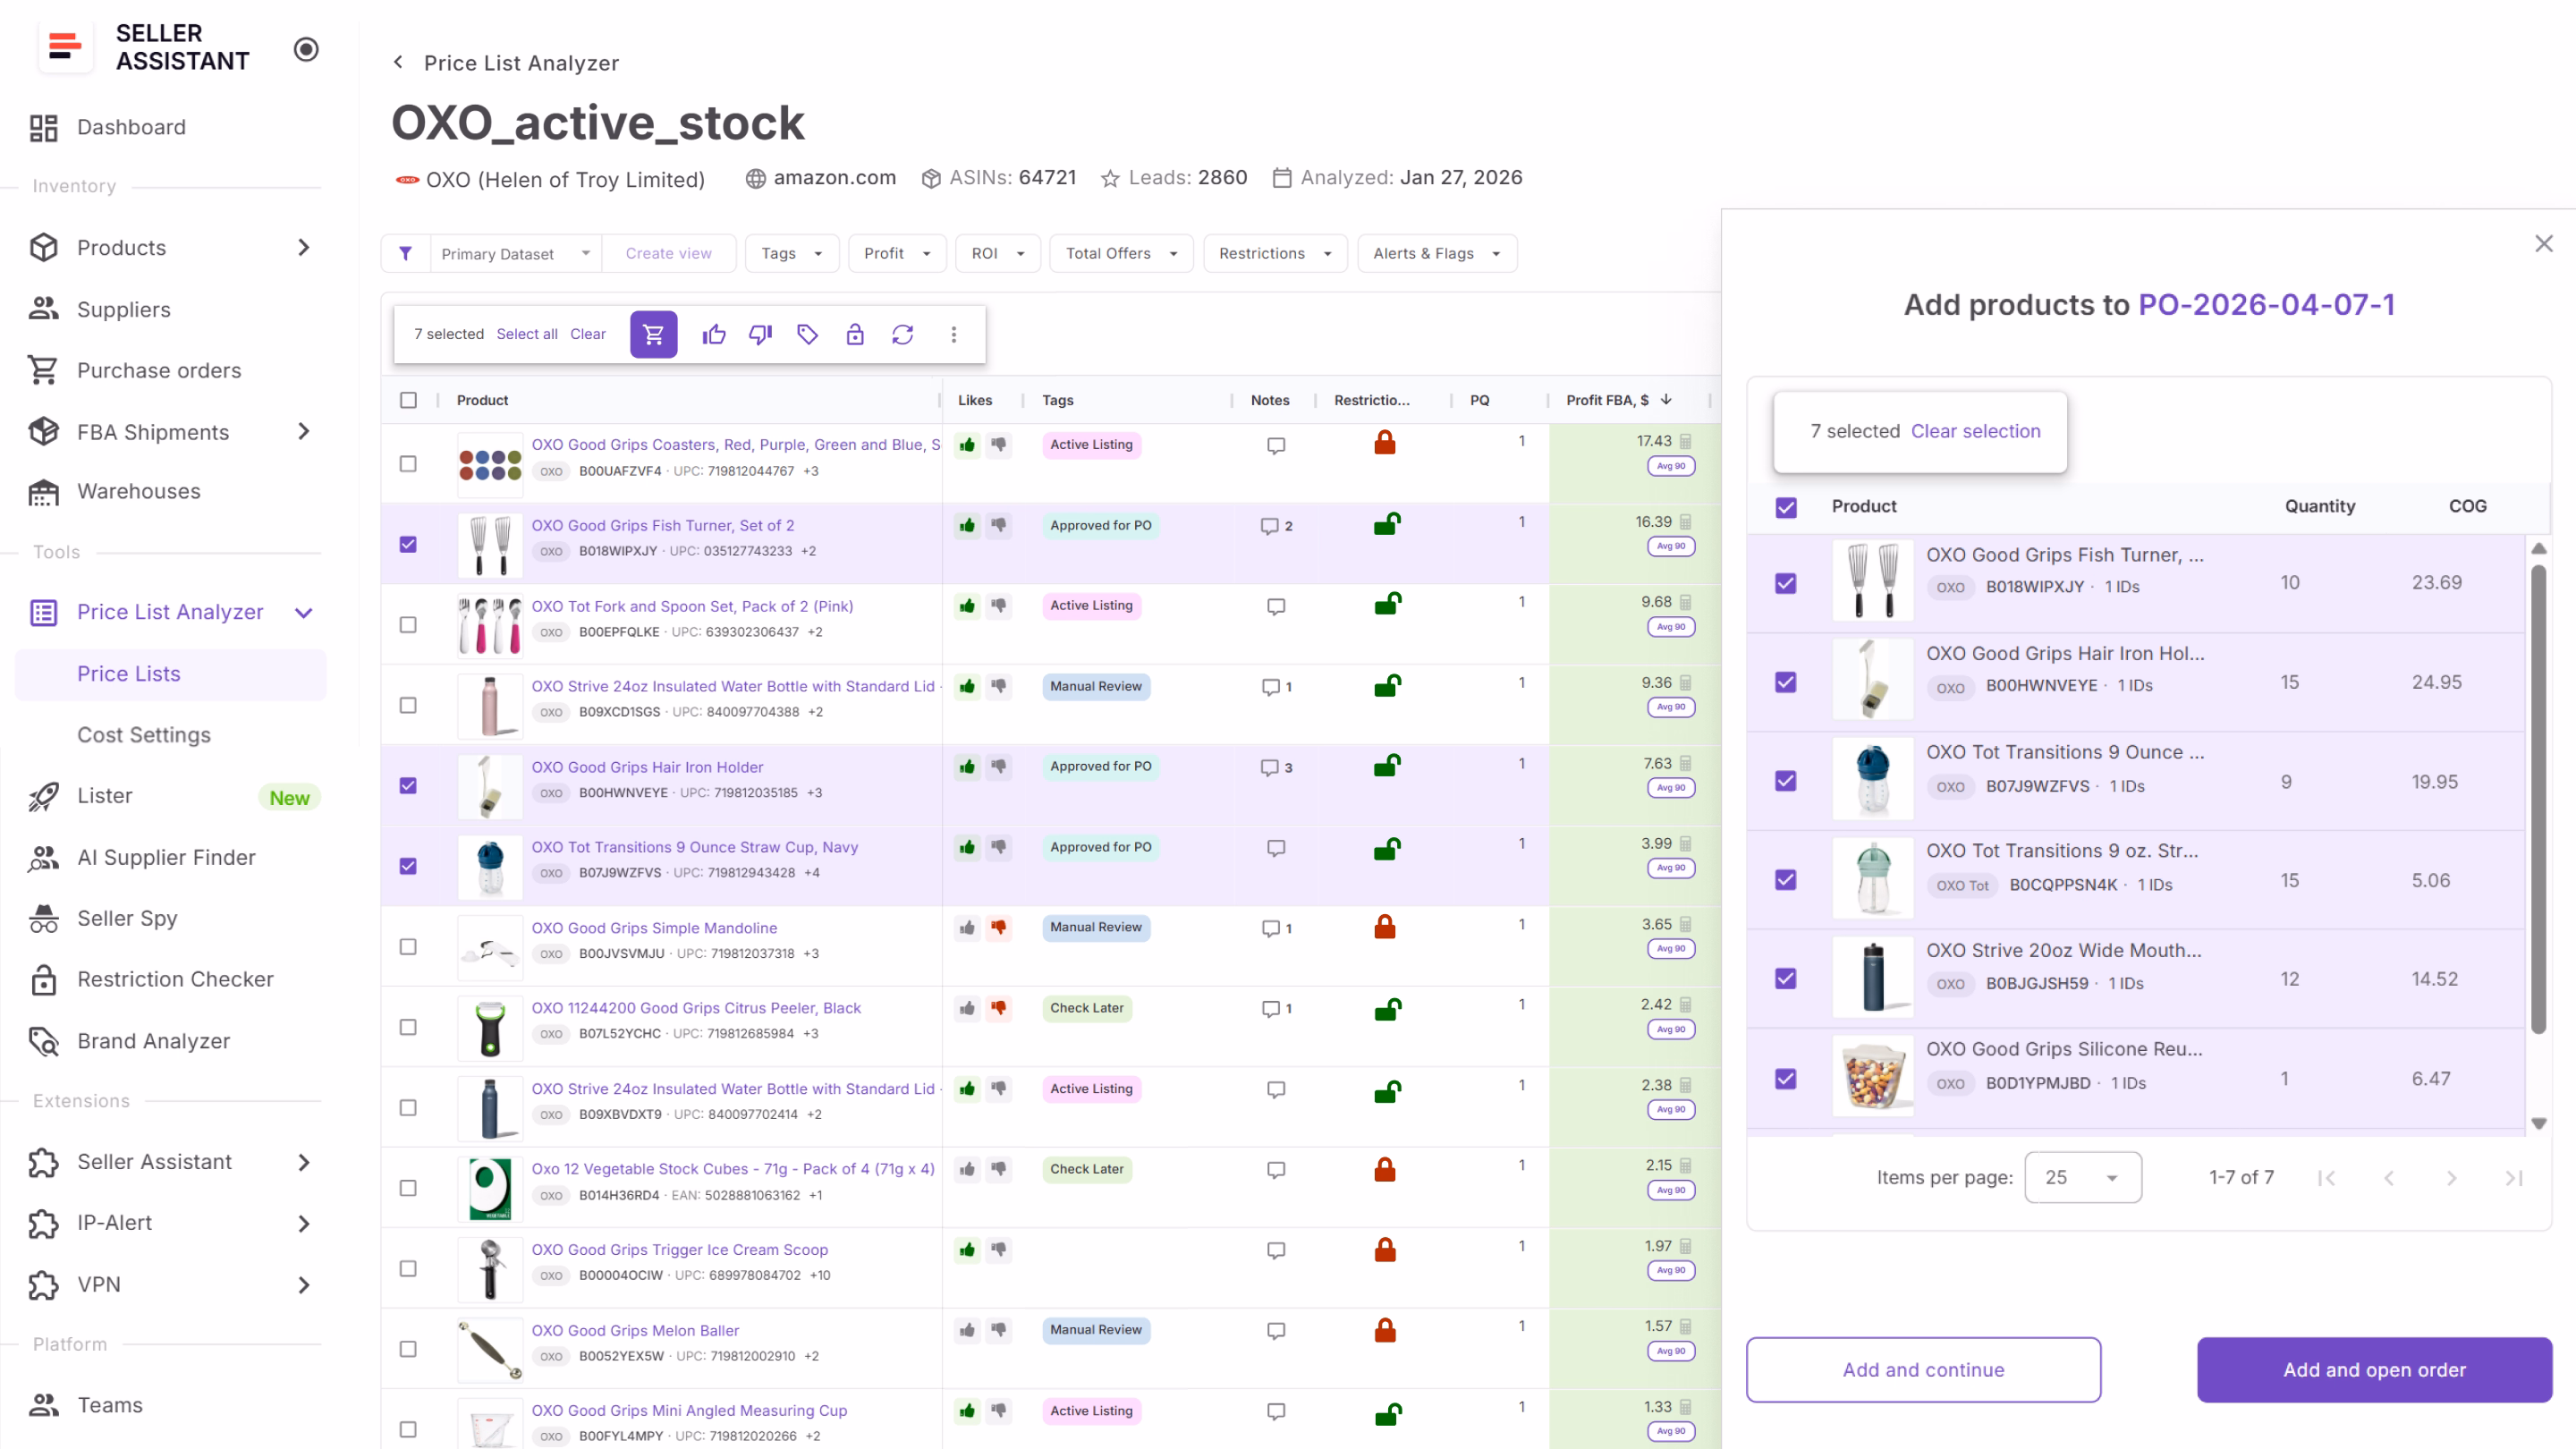Viewport: 2576px width, 1449px height.
Task: Expand the FBA Shipments sidebar section
Action: pyautogui.click(x=303, y=431)
